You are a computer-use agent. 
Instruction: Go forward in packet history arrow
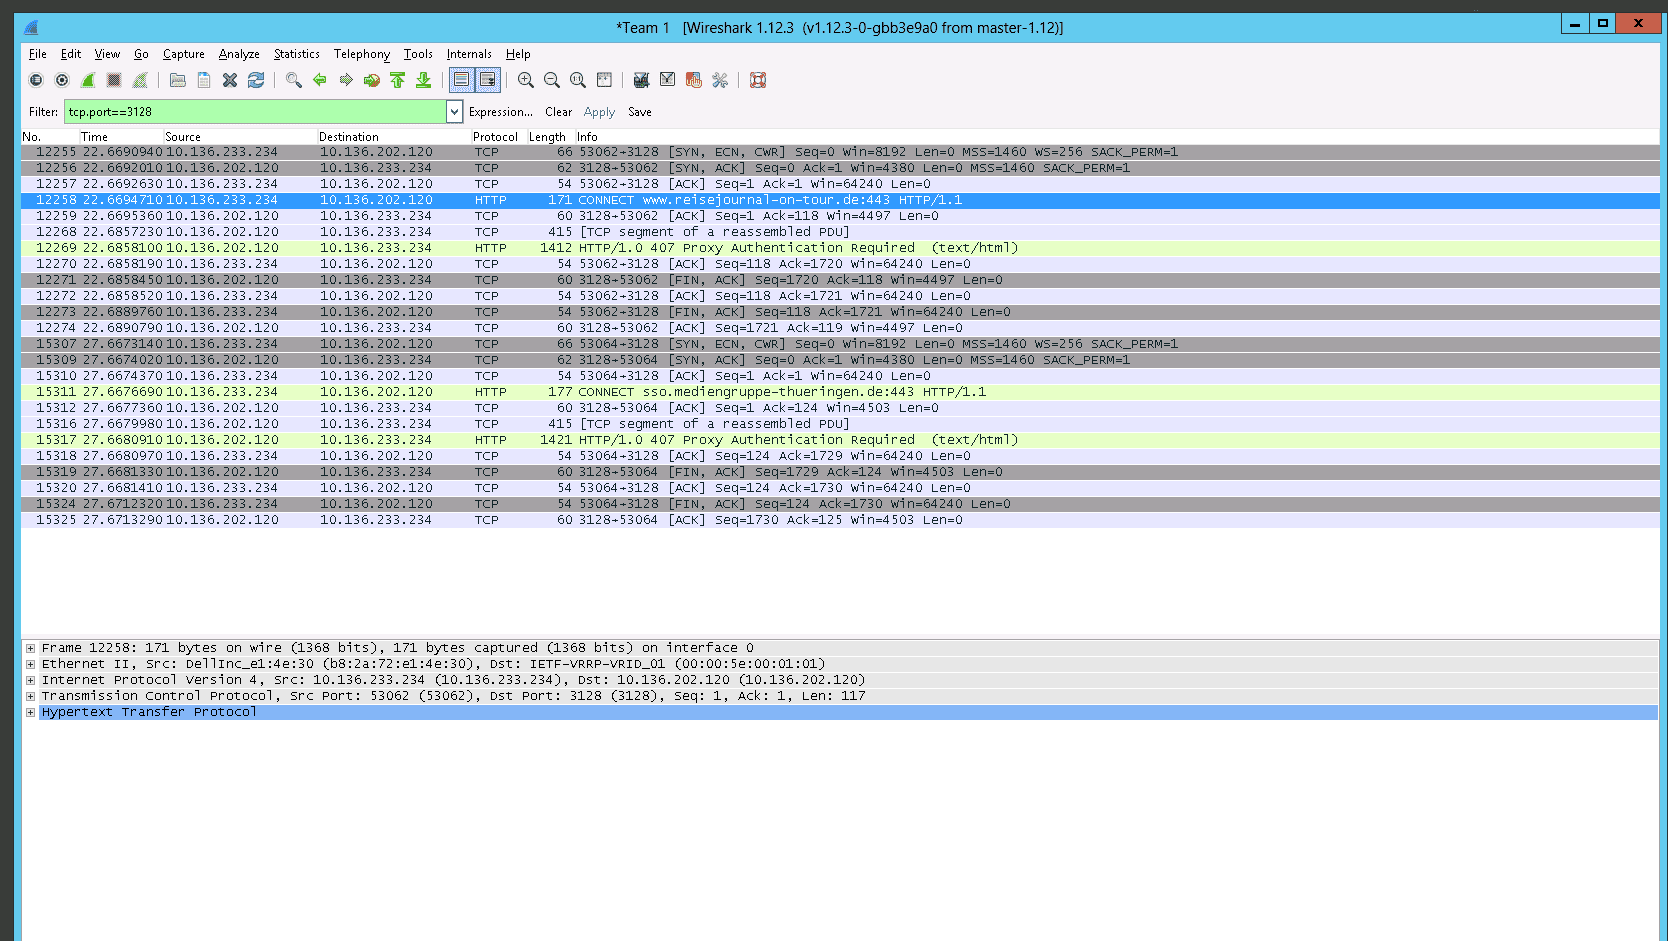(346, 80)
